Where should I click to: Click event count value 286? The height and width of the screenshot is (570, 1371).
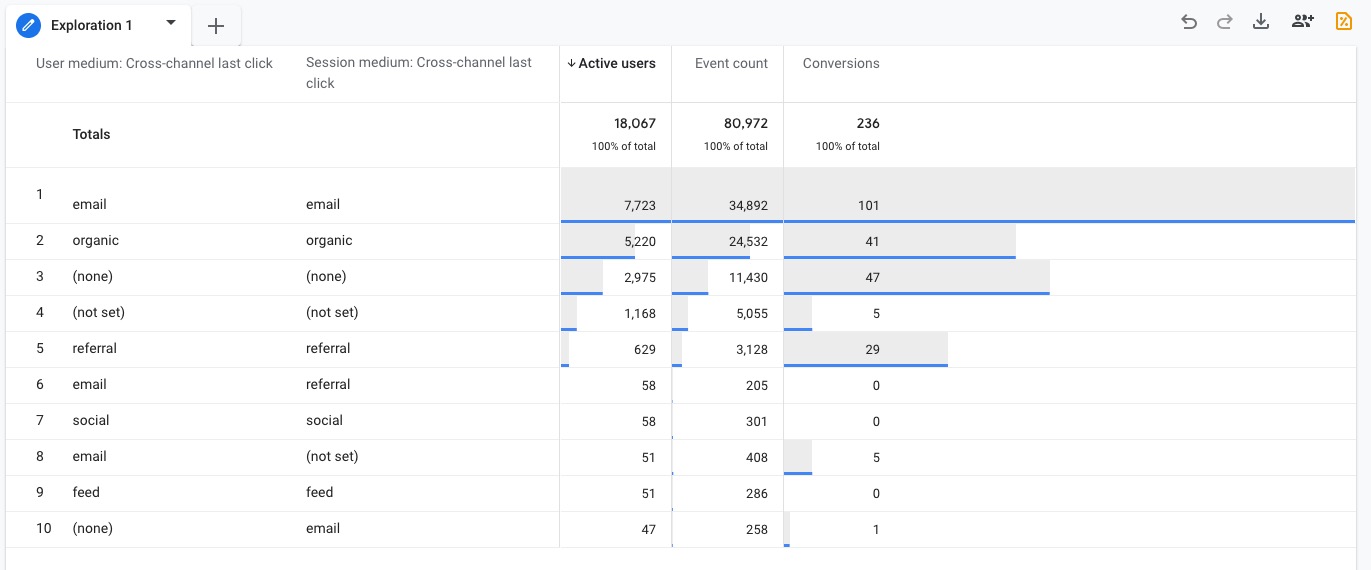click(757, 493)
